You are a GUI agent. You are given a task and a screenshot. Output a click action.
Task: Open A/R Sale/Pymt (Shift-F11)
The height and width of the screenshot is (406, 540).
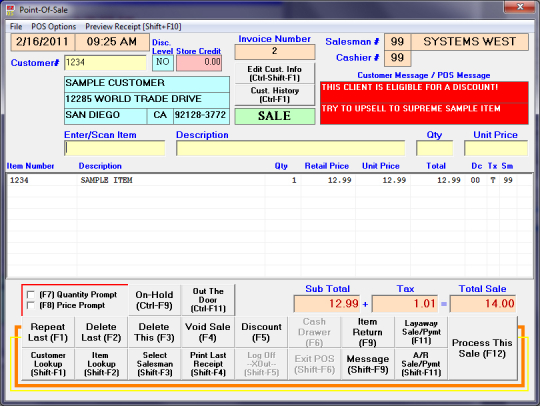click(421, 364)
